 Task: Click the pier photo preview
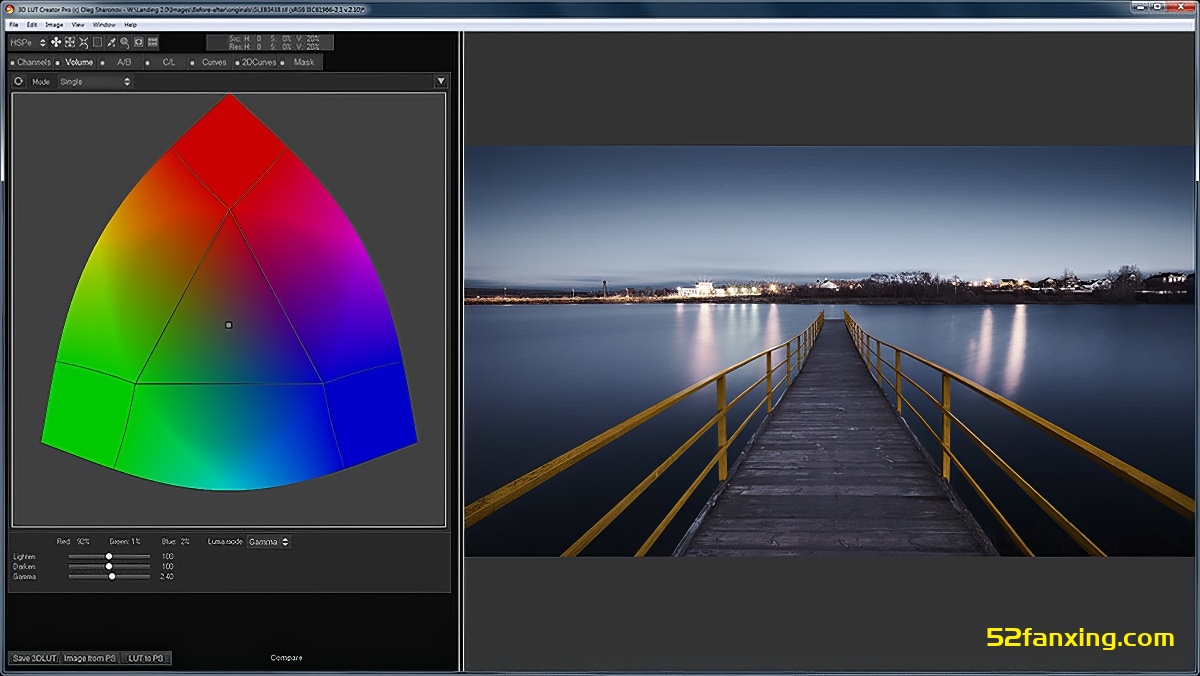(x=830, y=351)
